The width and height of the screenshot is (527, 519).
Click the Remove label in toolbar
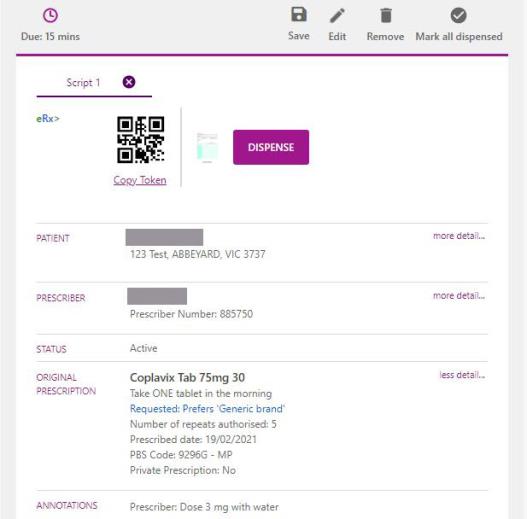point(386,36)
